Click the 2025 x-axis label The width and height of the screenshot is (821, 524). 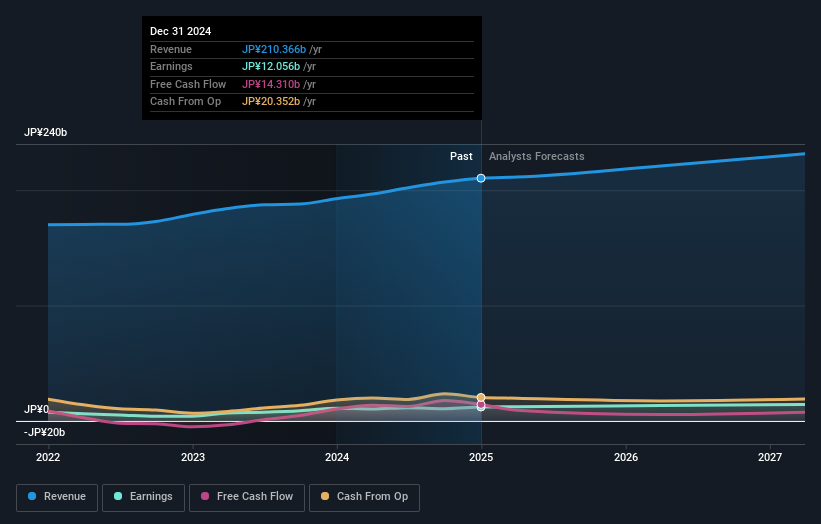coord(481,457)
